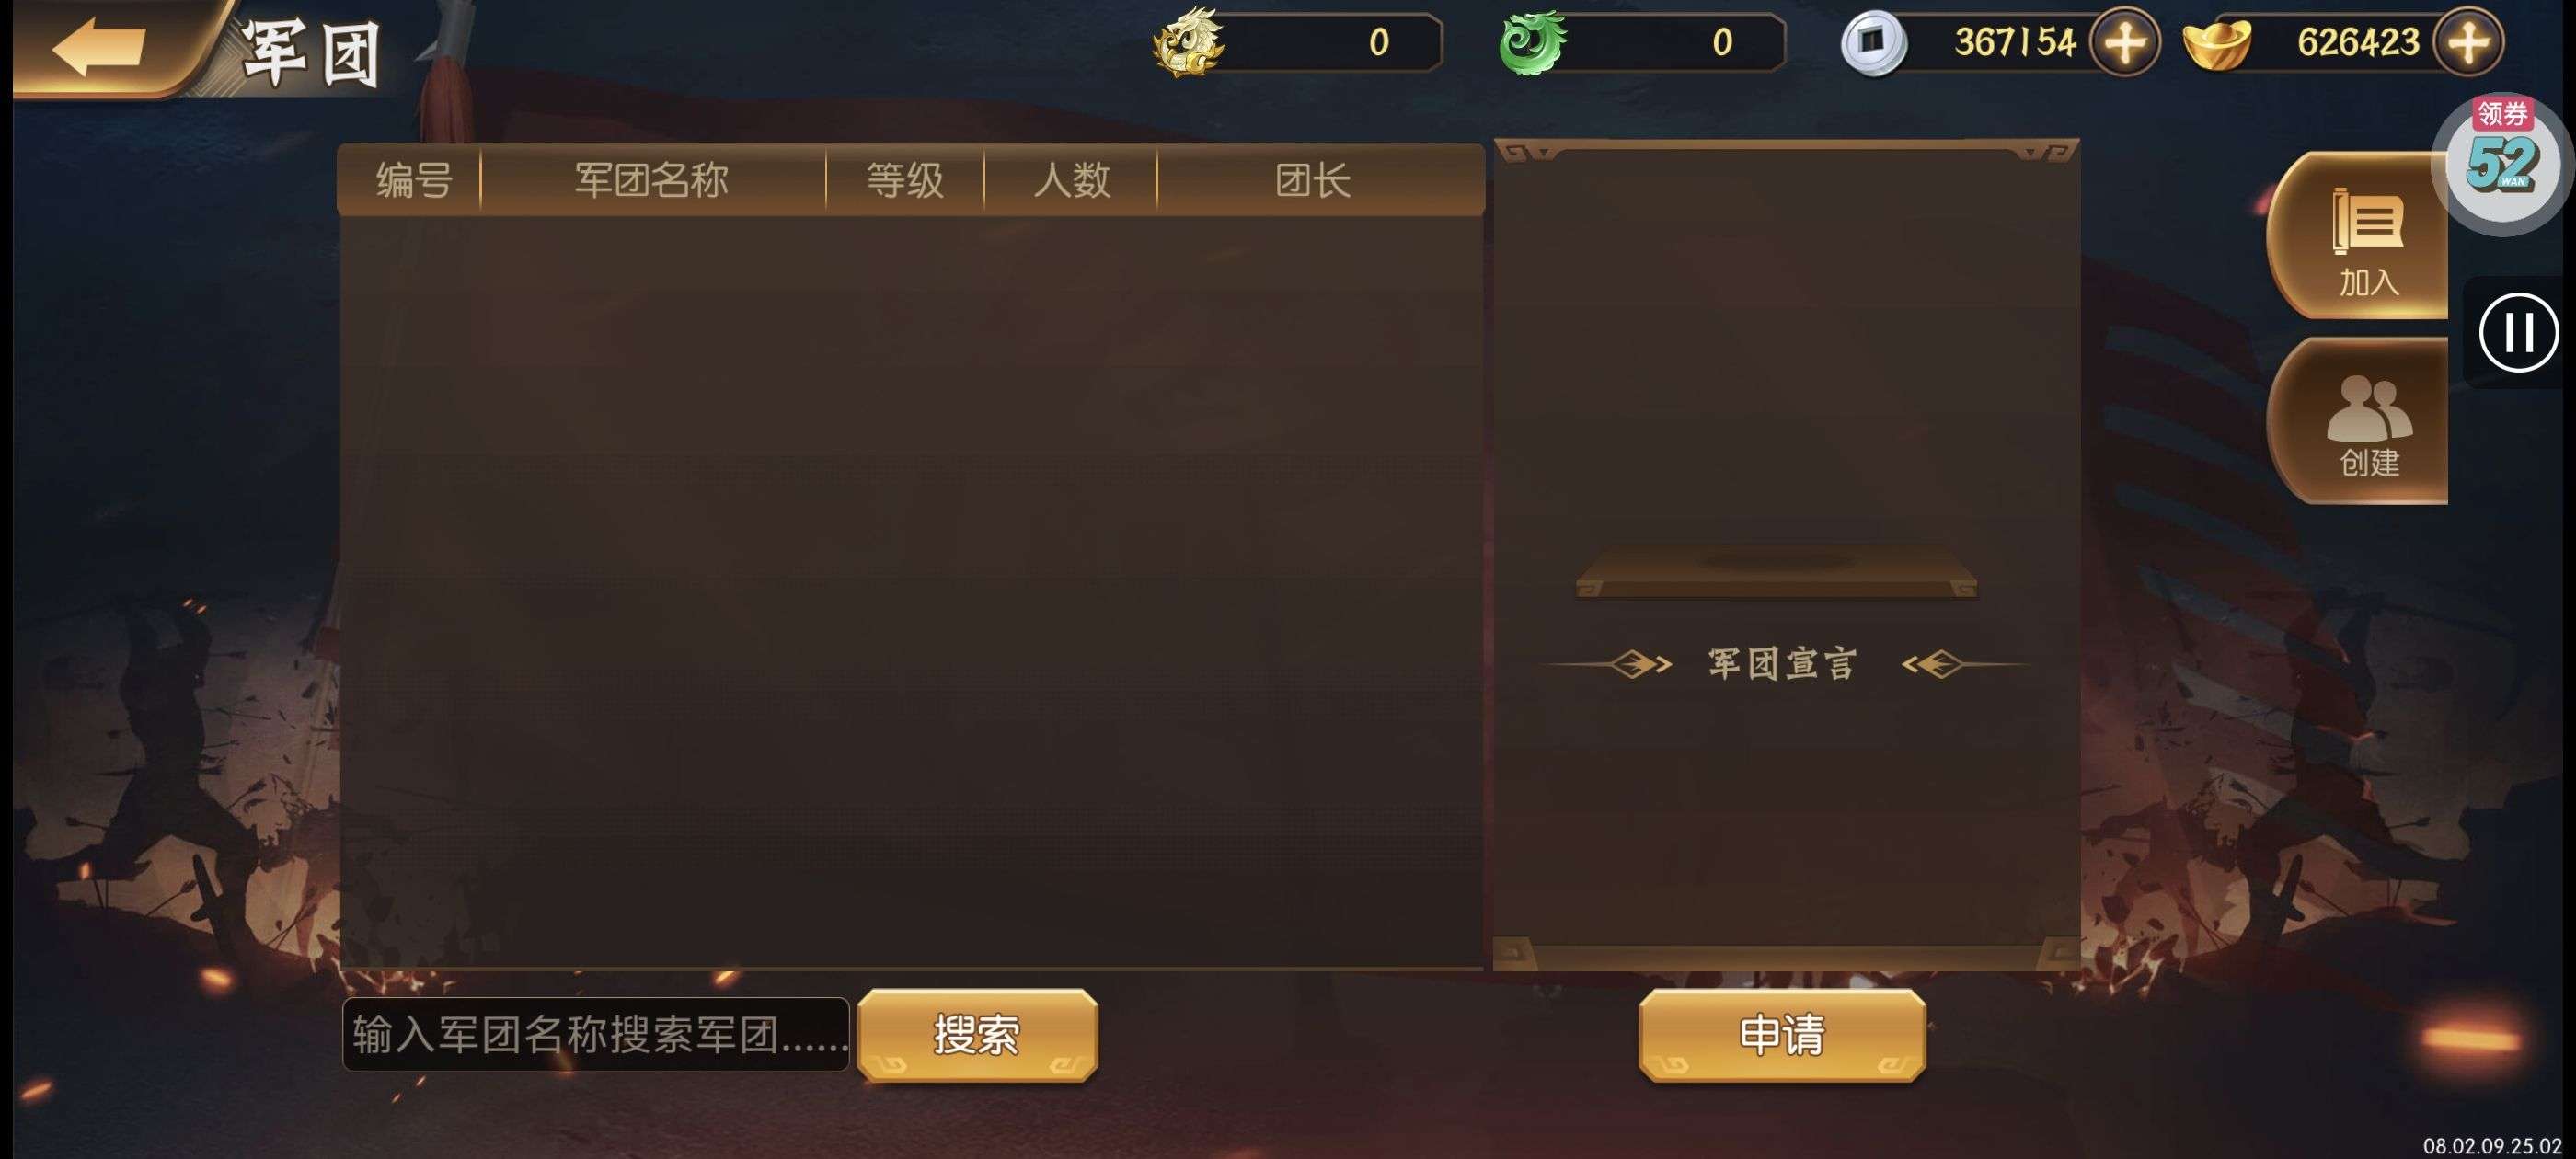
Task: Sort by 军团名称 column header
Action: pos(652,181)
